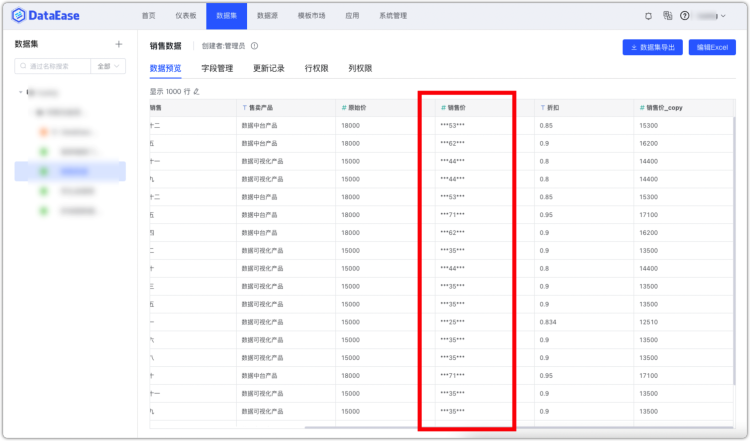Click the text type icon beside 折扣

542,108
